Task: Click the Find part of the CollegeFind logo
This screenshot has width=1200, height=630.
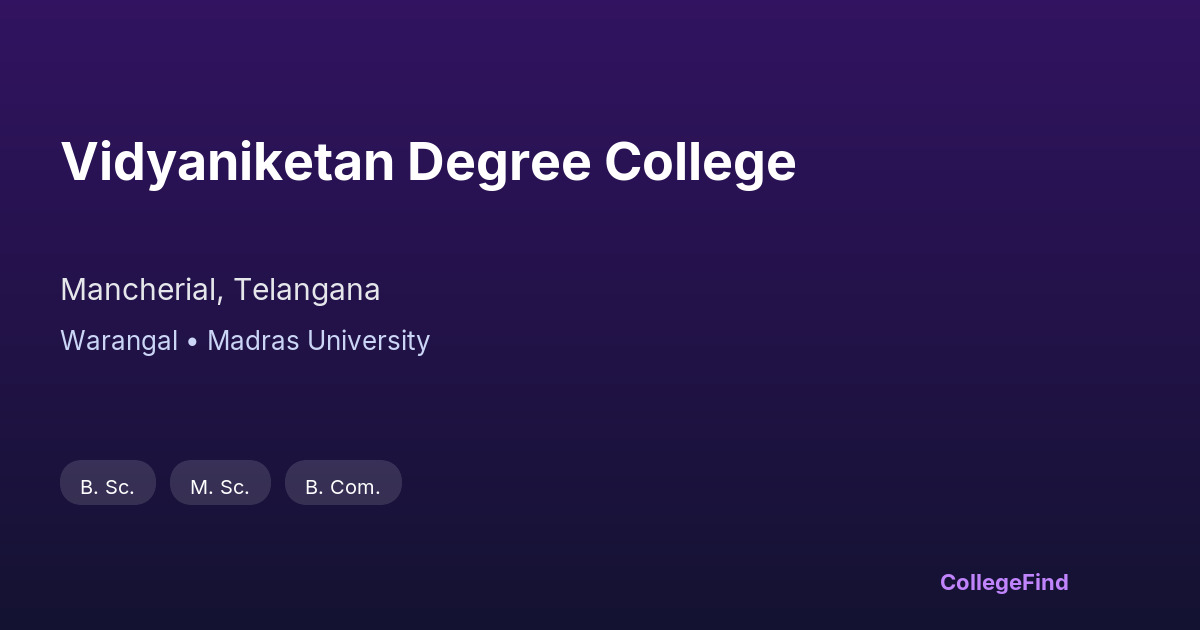Action: 1044,582
